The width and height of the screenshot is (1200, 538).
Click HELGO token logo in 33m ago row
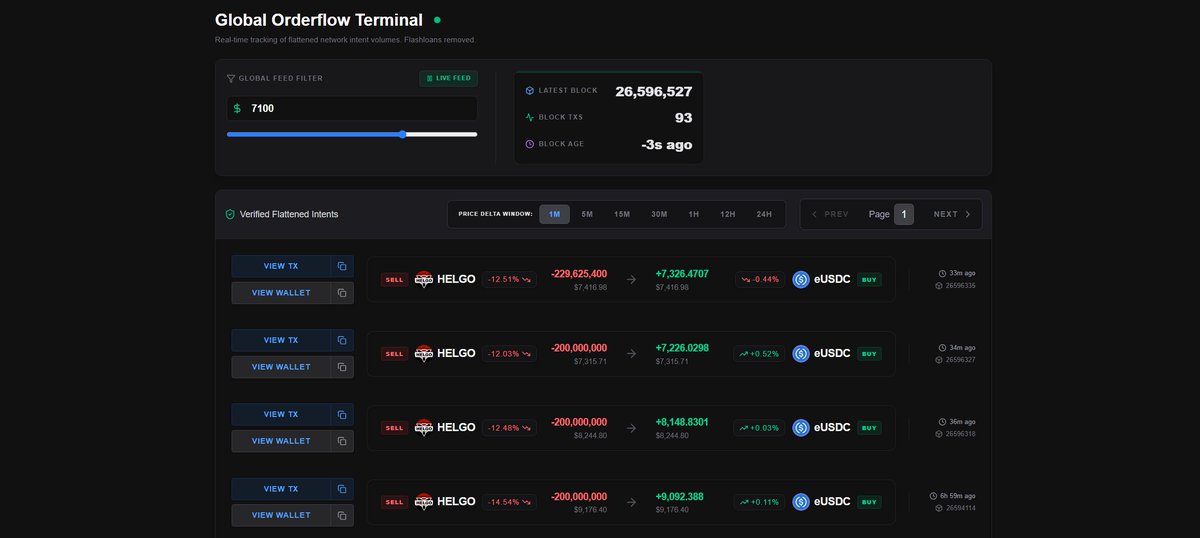pos(424,279)
